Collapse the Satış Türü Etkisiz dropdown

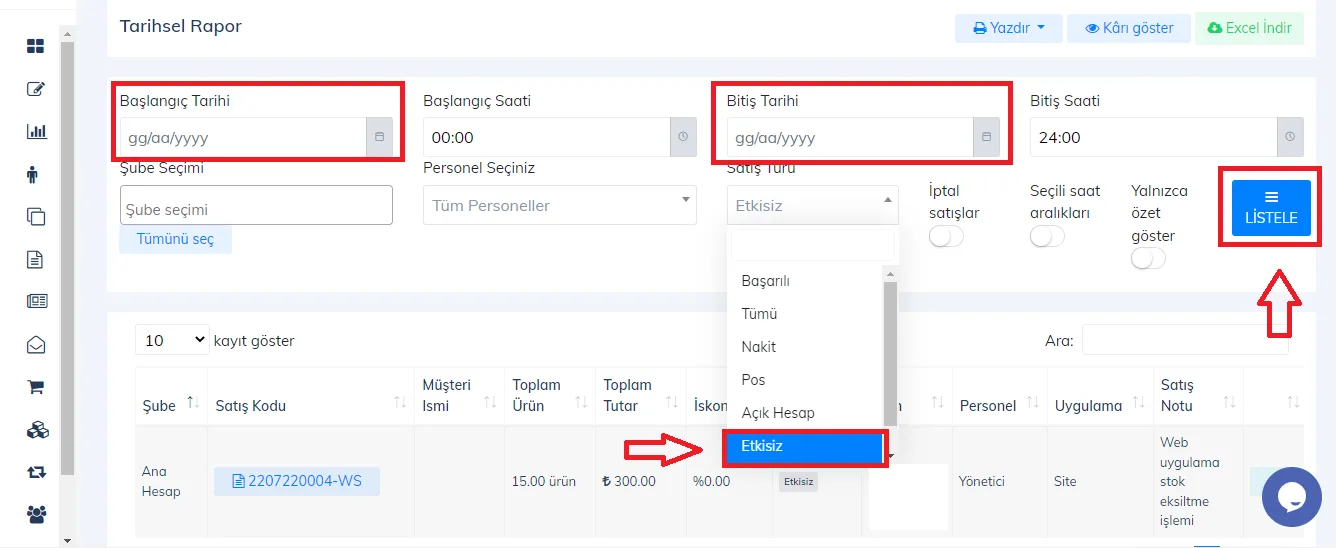click(x=813, y=205)
